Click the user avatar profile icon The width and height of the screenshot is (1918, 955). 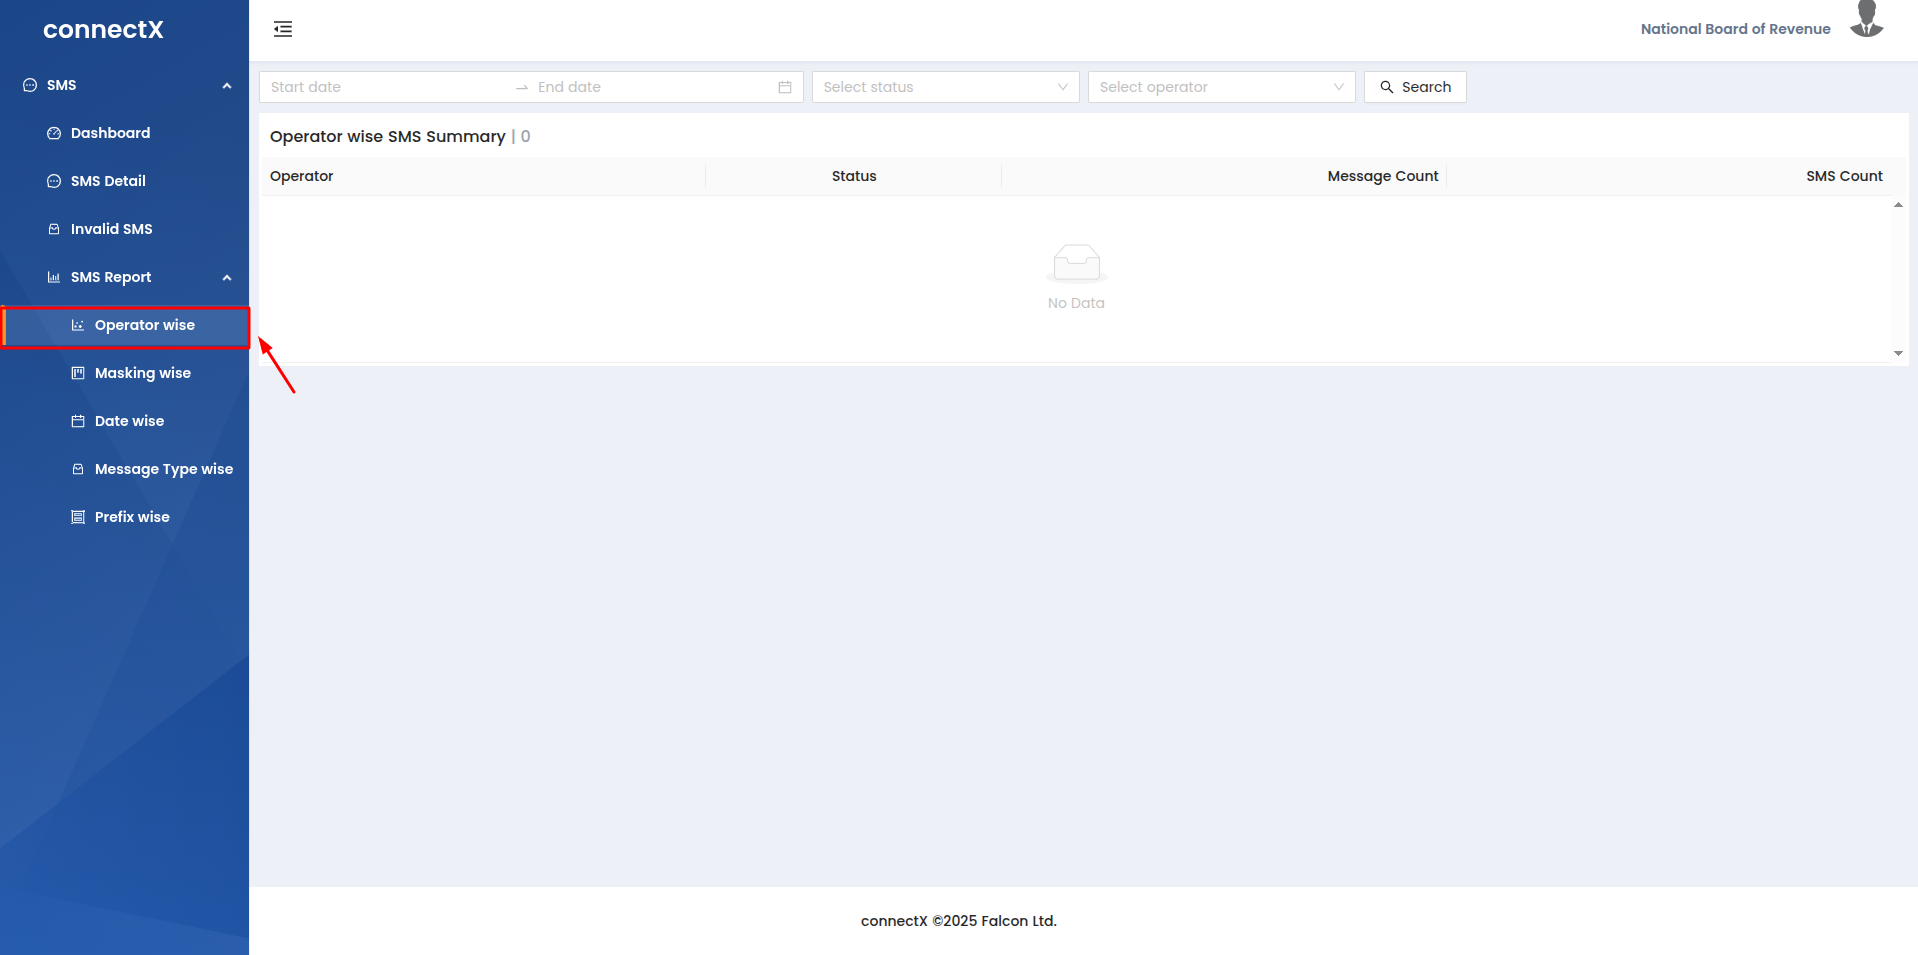pyautogui.click(x=1866, y=20)
